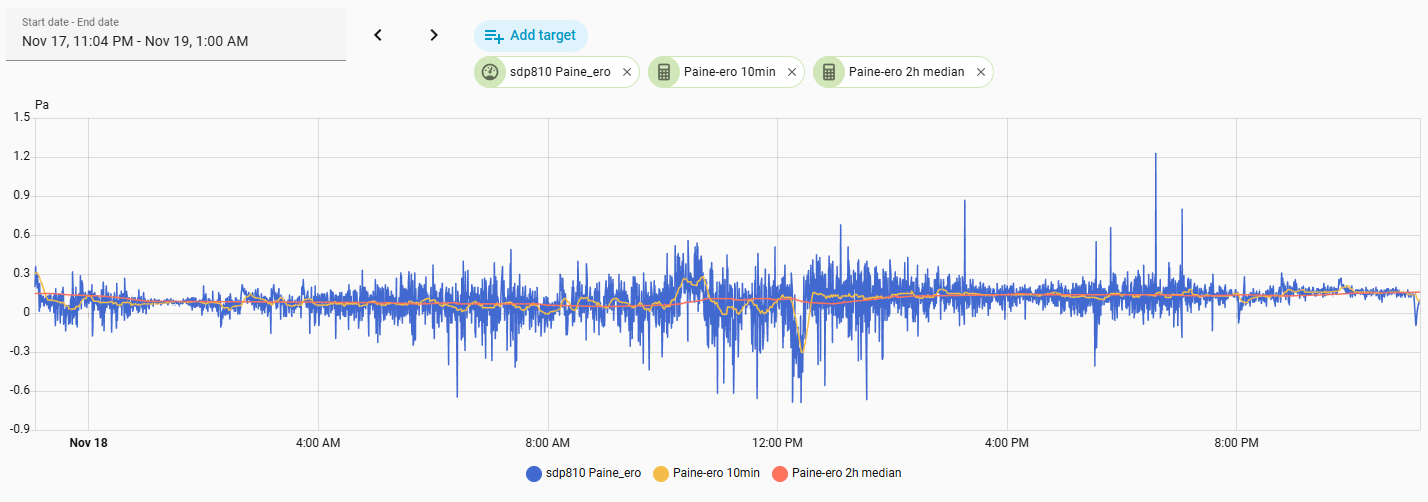Click the red legend dot for 2h median
Screen dimensions: 1428x502
pos(781,473)
